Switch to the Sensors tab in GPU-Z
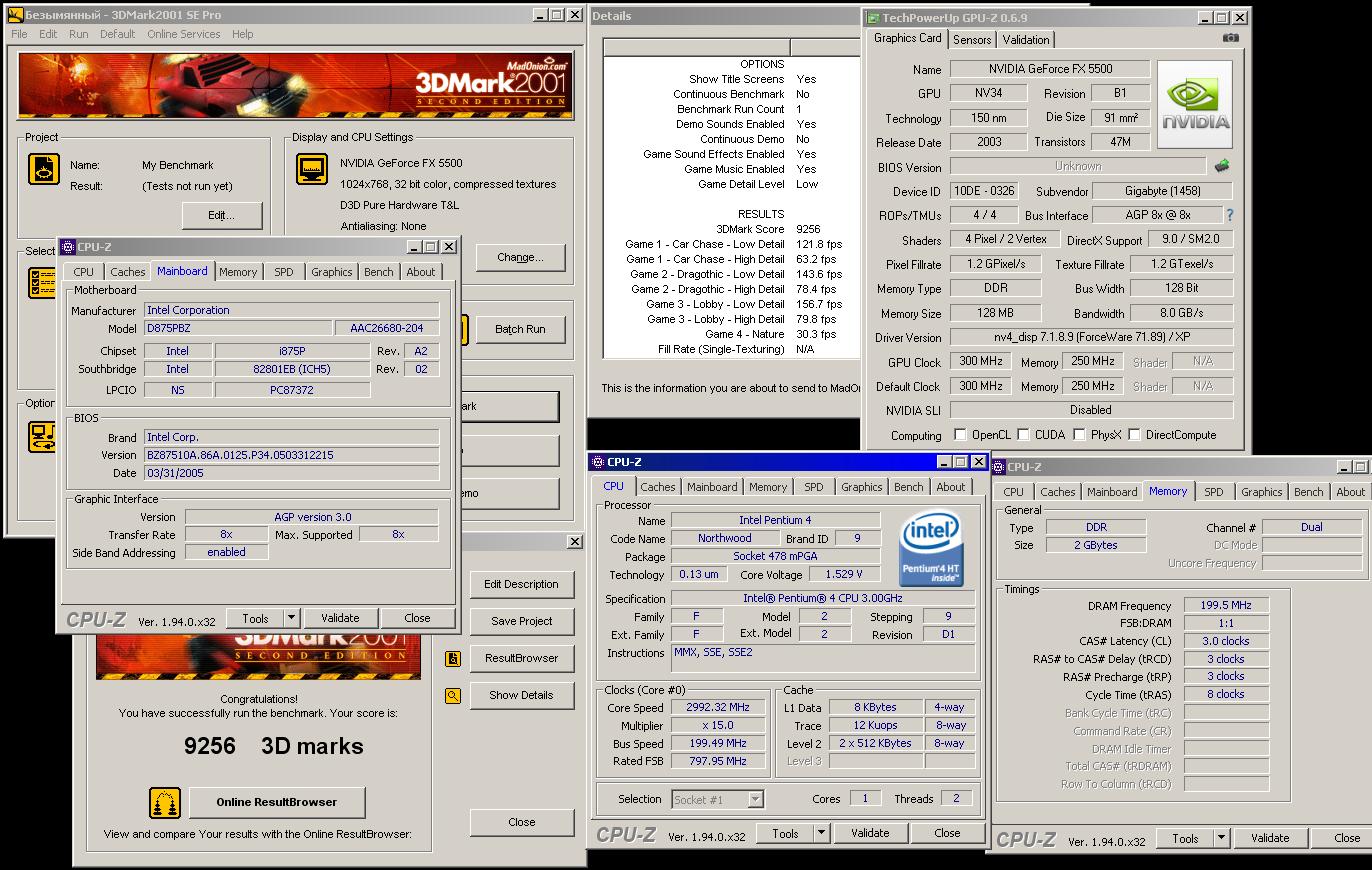Image resolution: width=1372 pixels, height=870 pixels. click(x=972, y=40)
